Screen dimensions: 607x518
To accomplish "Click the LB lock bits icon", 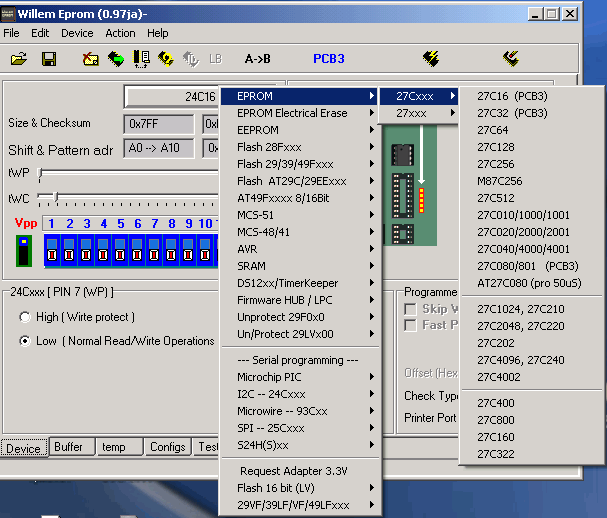I will click(216, 59).
